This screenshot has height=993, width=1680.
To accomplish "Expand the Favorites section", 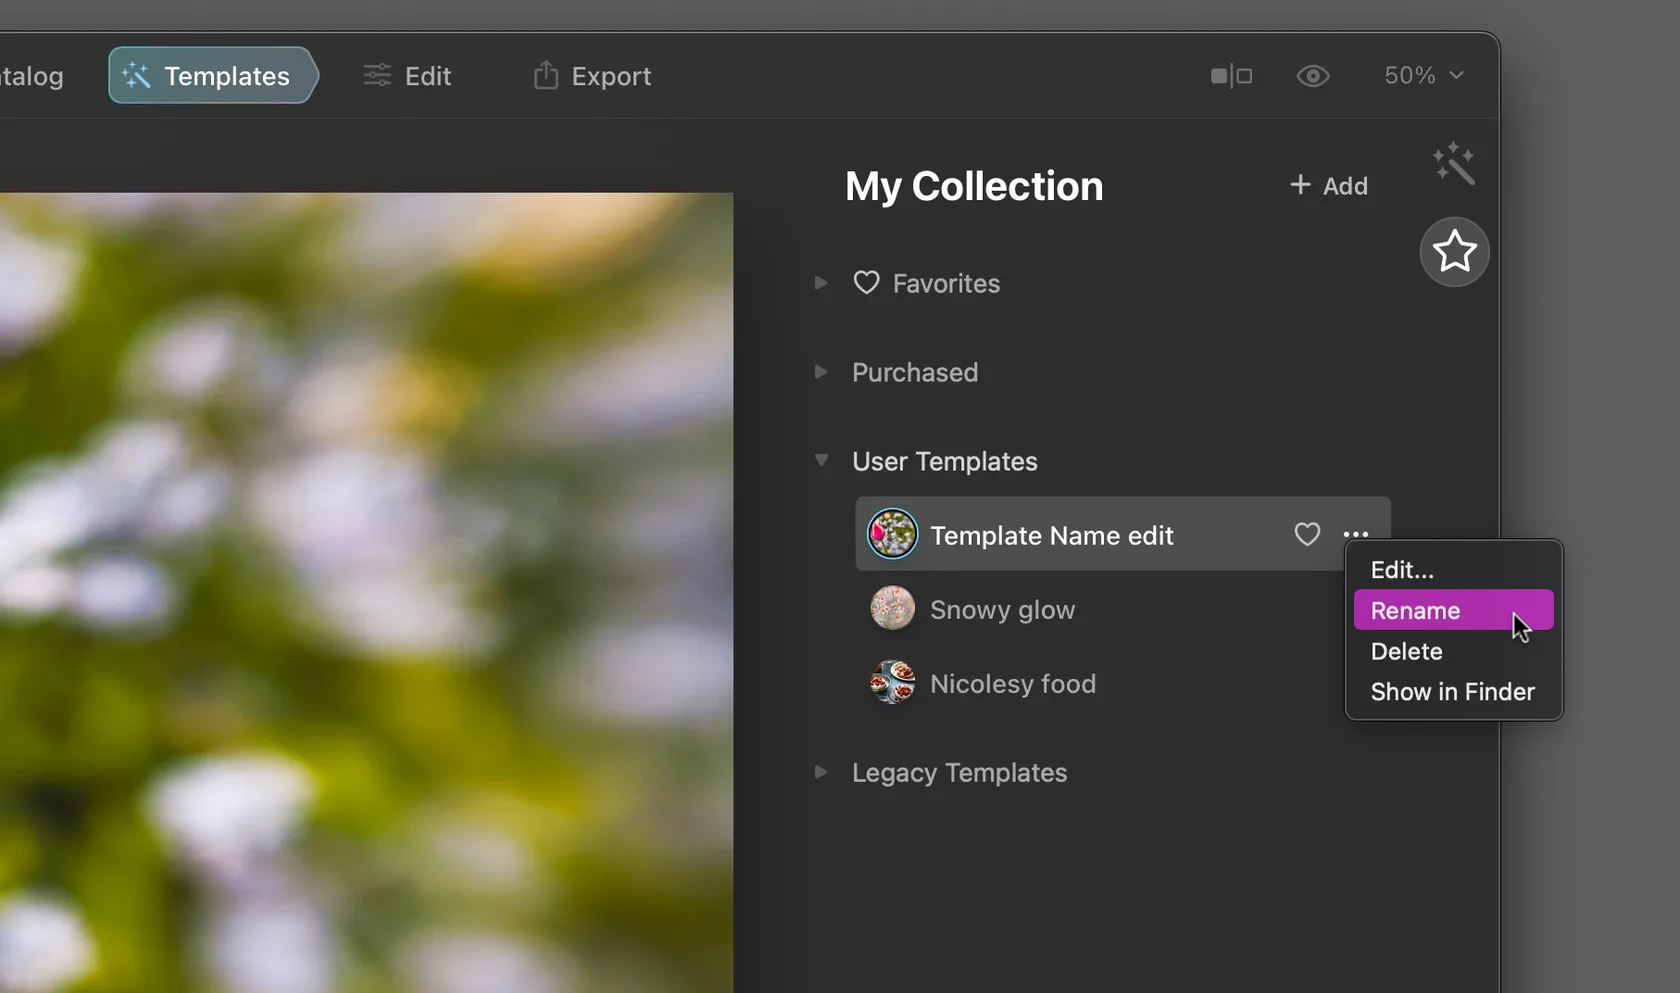I will pyautogui.click(x=821, y=283).
